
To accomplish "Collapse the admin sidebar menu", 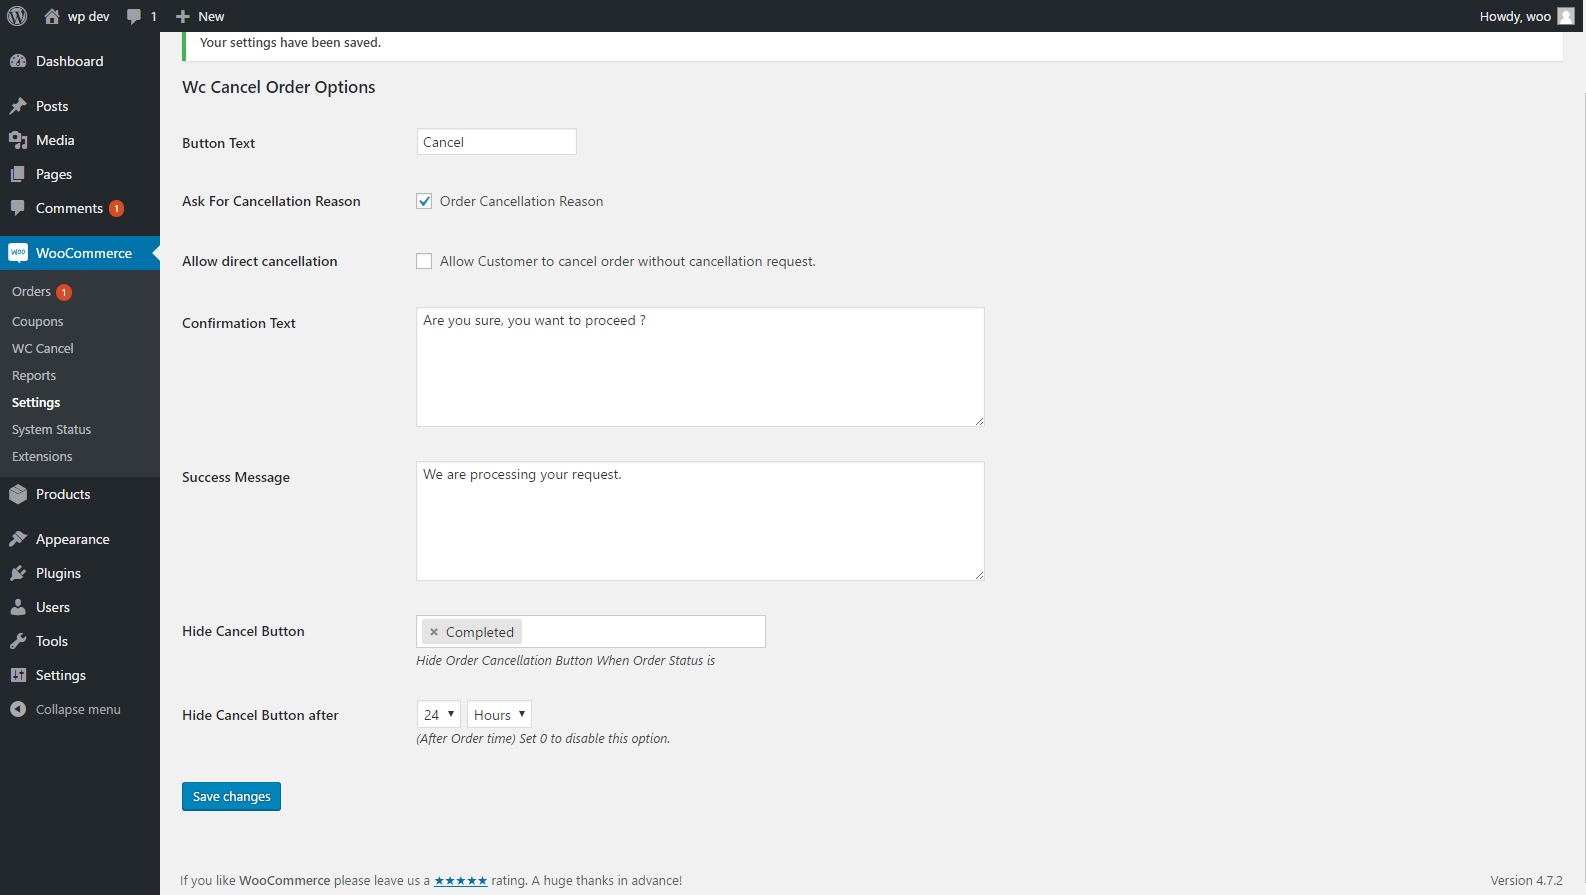I will click(x=80, y=709).
